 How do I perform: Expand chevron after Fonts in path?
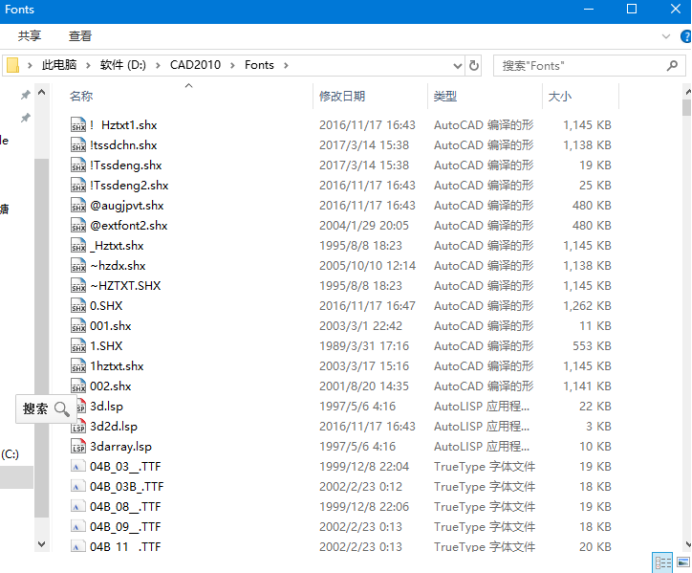[286, 65]
